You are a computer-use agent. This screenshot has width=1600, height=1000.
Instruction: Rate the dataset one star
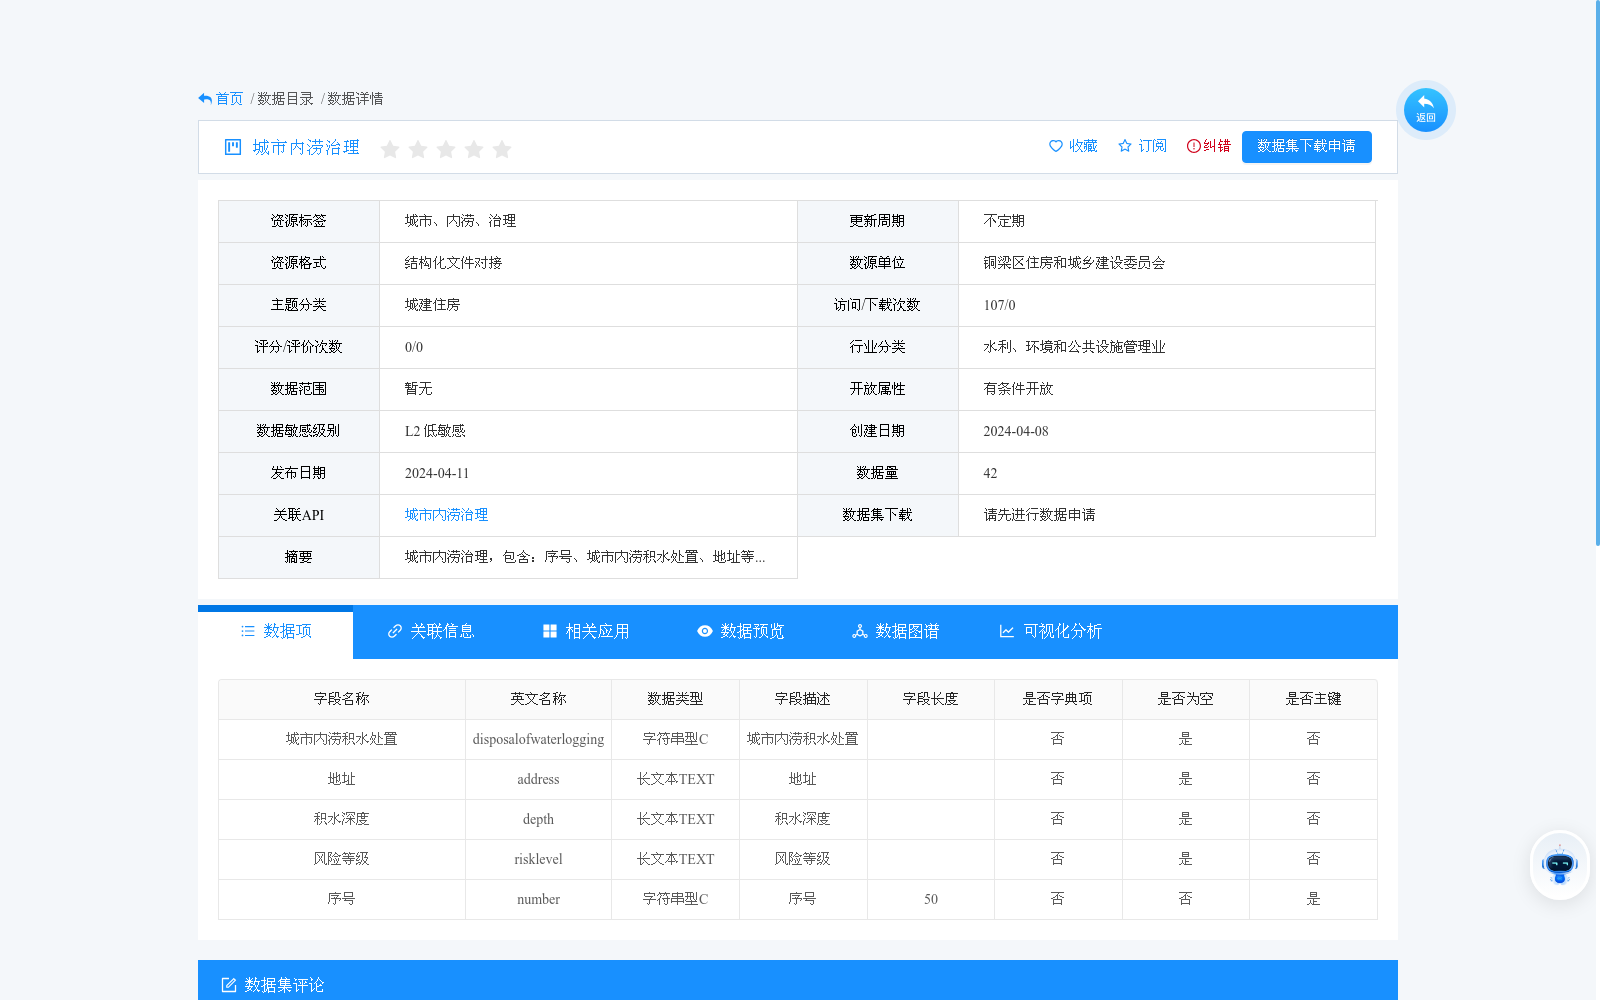(390, 149)
